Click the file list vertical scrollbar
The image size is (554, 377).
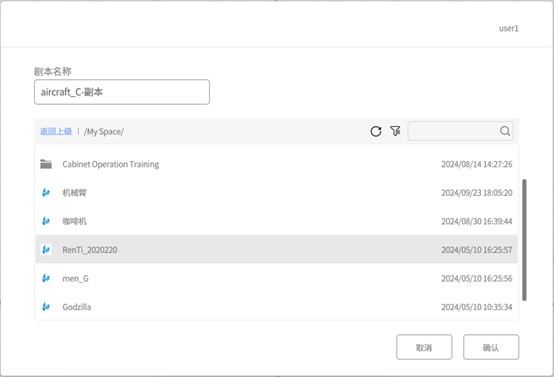click(x=524, y=240)
